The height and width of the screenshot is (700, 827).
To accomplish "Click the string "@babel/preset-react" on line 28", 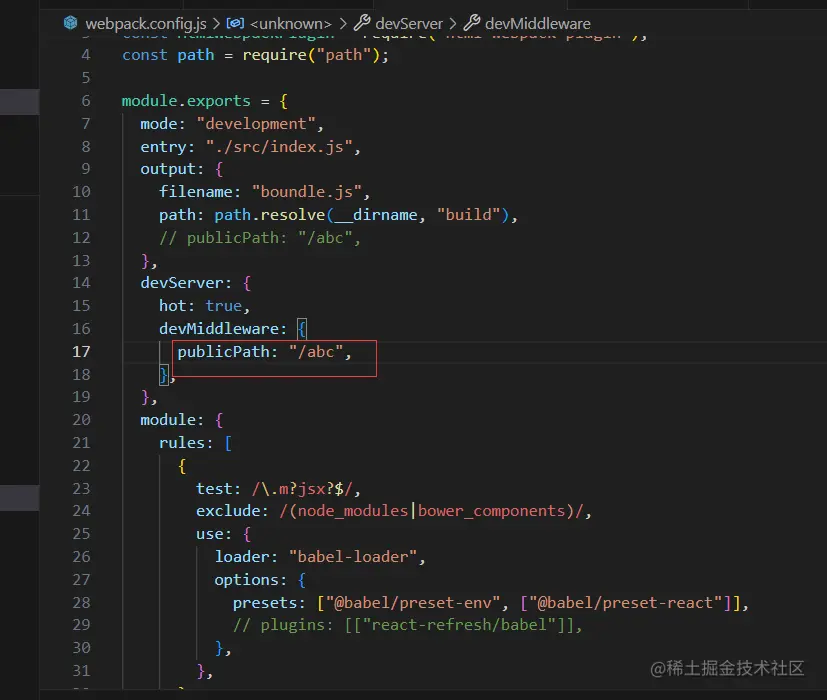I will click(626, 603).
